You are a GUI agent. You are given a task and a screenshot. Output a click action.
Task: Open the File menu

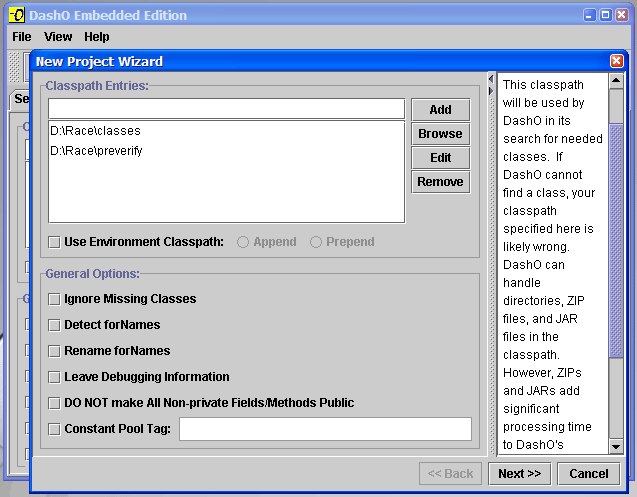(x=22, y=37)
